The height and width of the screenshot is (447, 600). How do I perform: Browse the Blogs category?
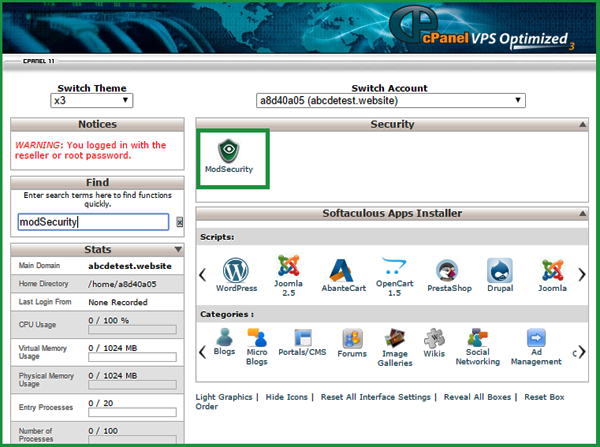pos(224,342)
